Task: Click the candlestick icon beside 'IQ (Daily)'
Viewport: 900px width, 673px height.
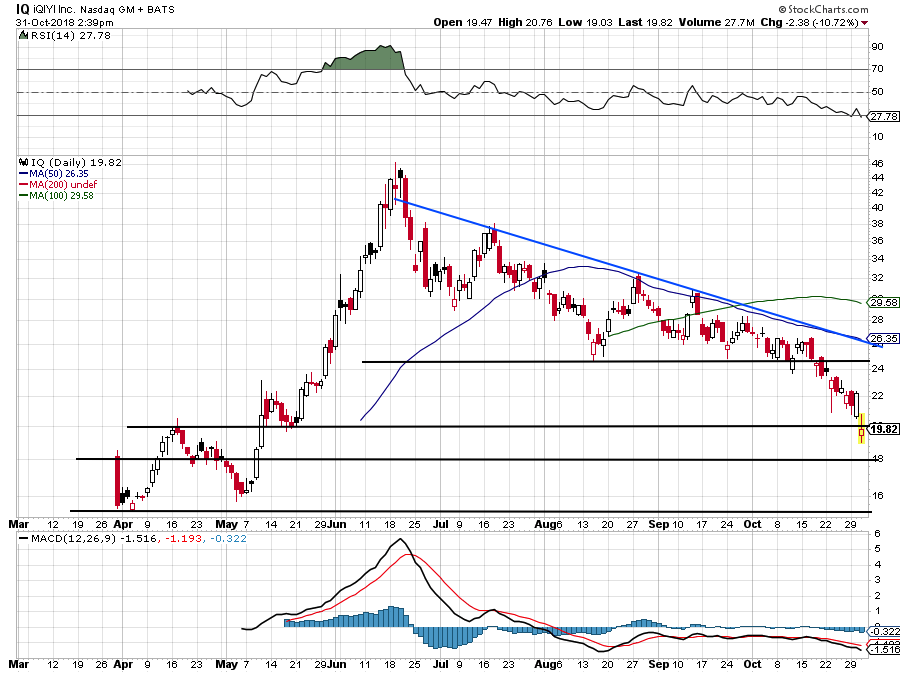Action: (x=24, y=162)
